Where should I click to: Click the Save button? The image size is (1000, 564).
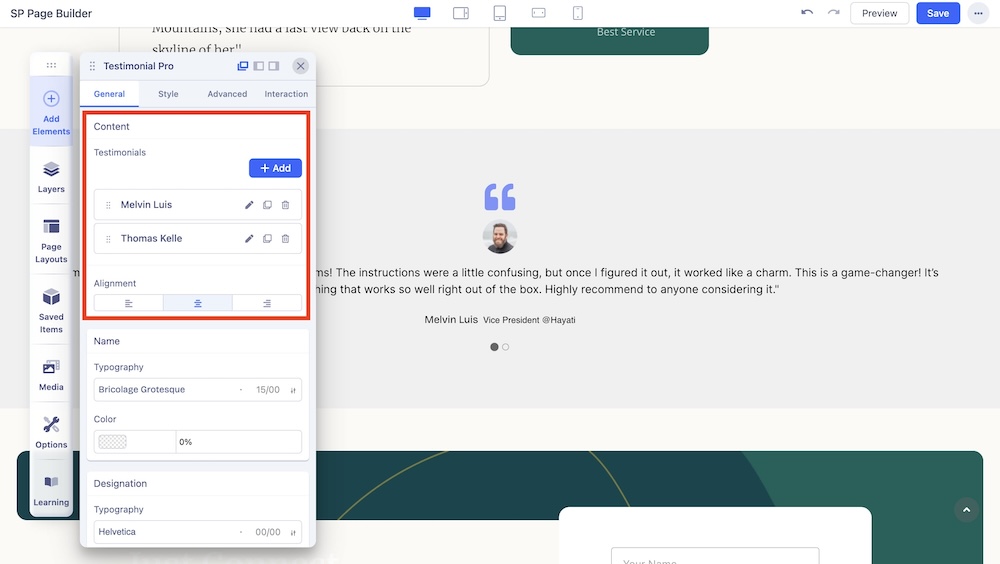pyautogui.click(x=937, y=13)
